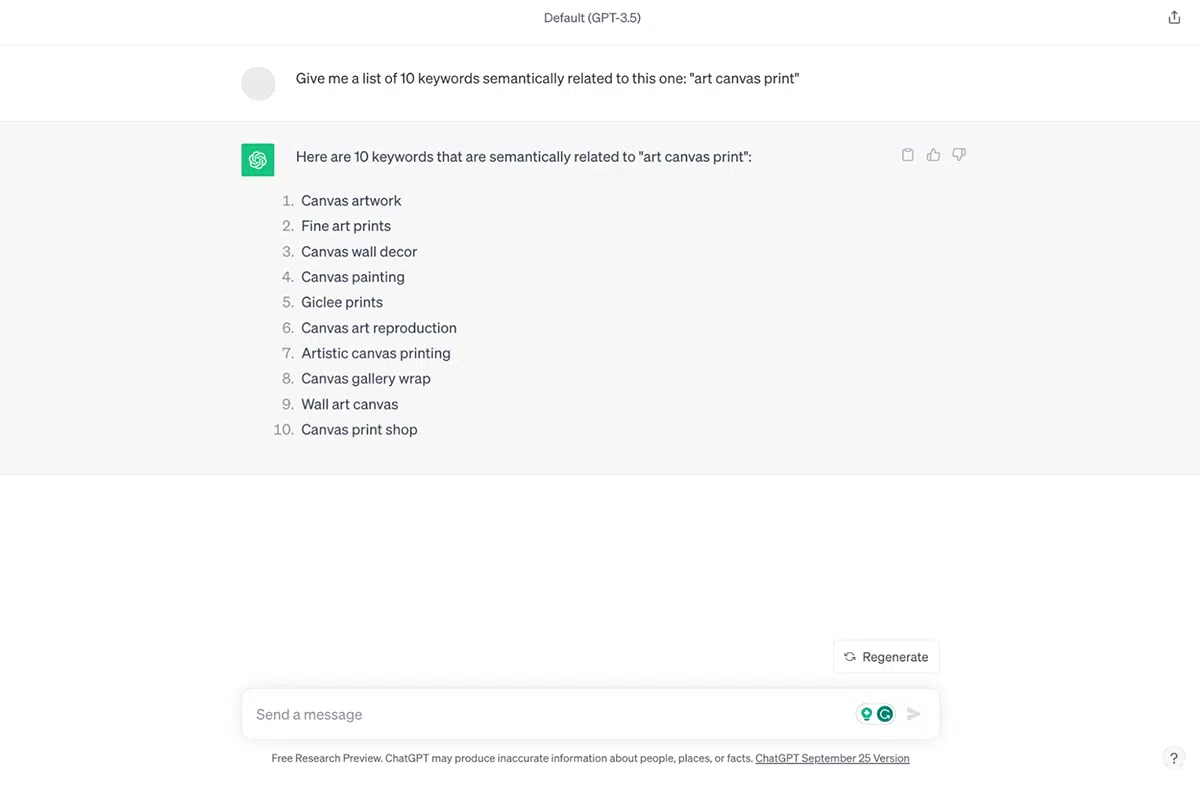Click the user prompt about art canvas print

[548, 78]
